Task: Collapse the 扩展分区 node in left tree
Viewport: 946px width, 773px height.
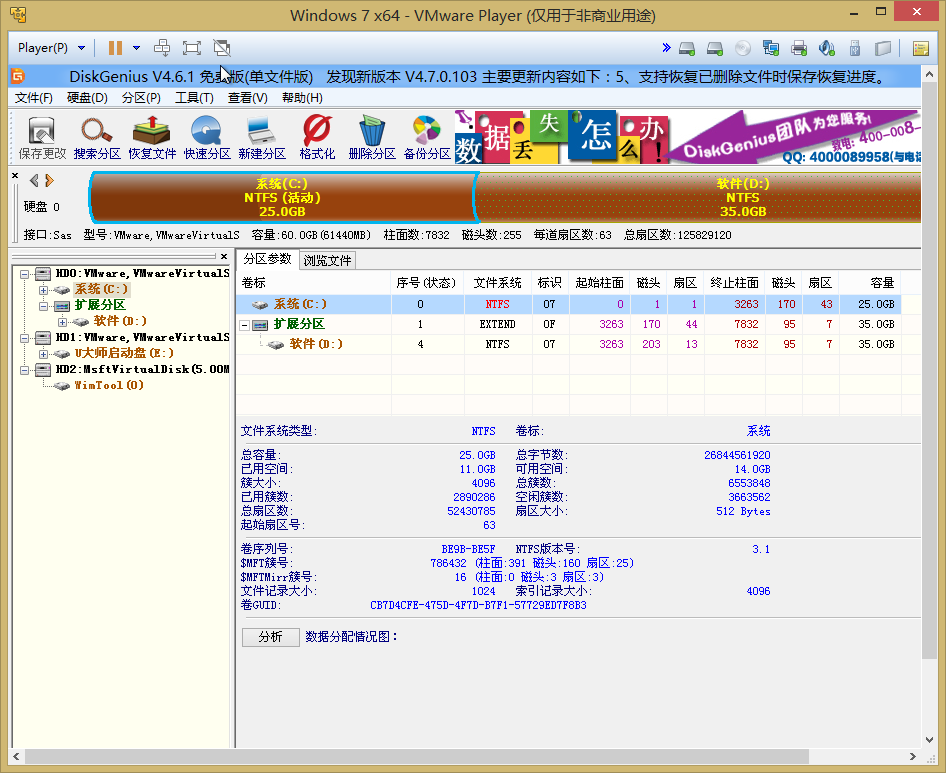Action: pos(43,306)
